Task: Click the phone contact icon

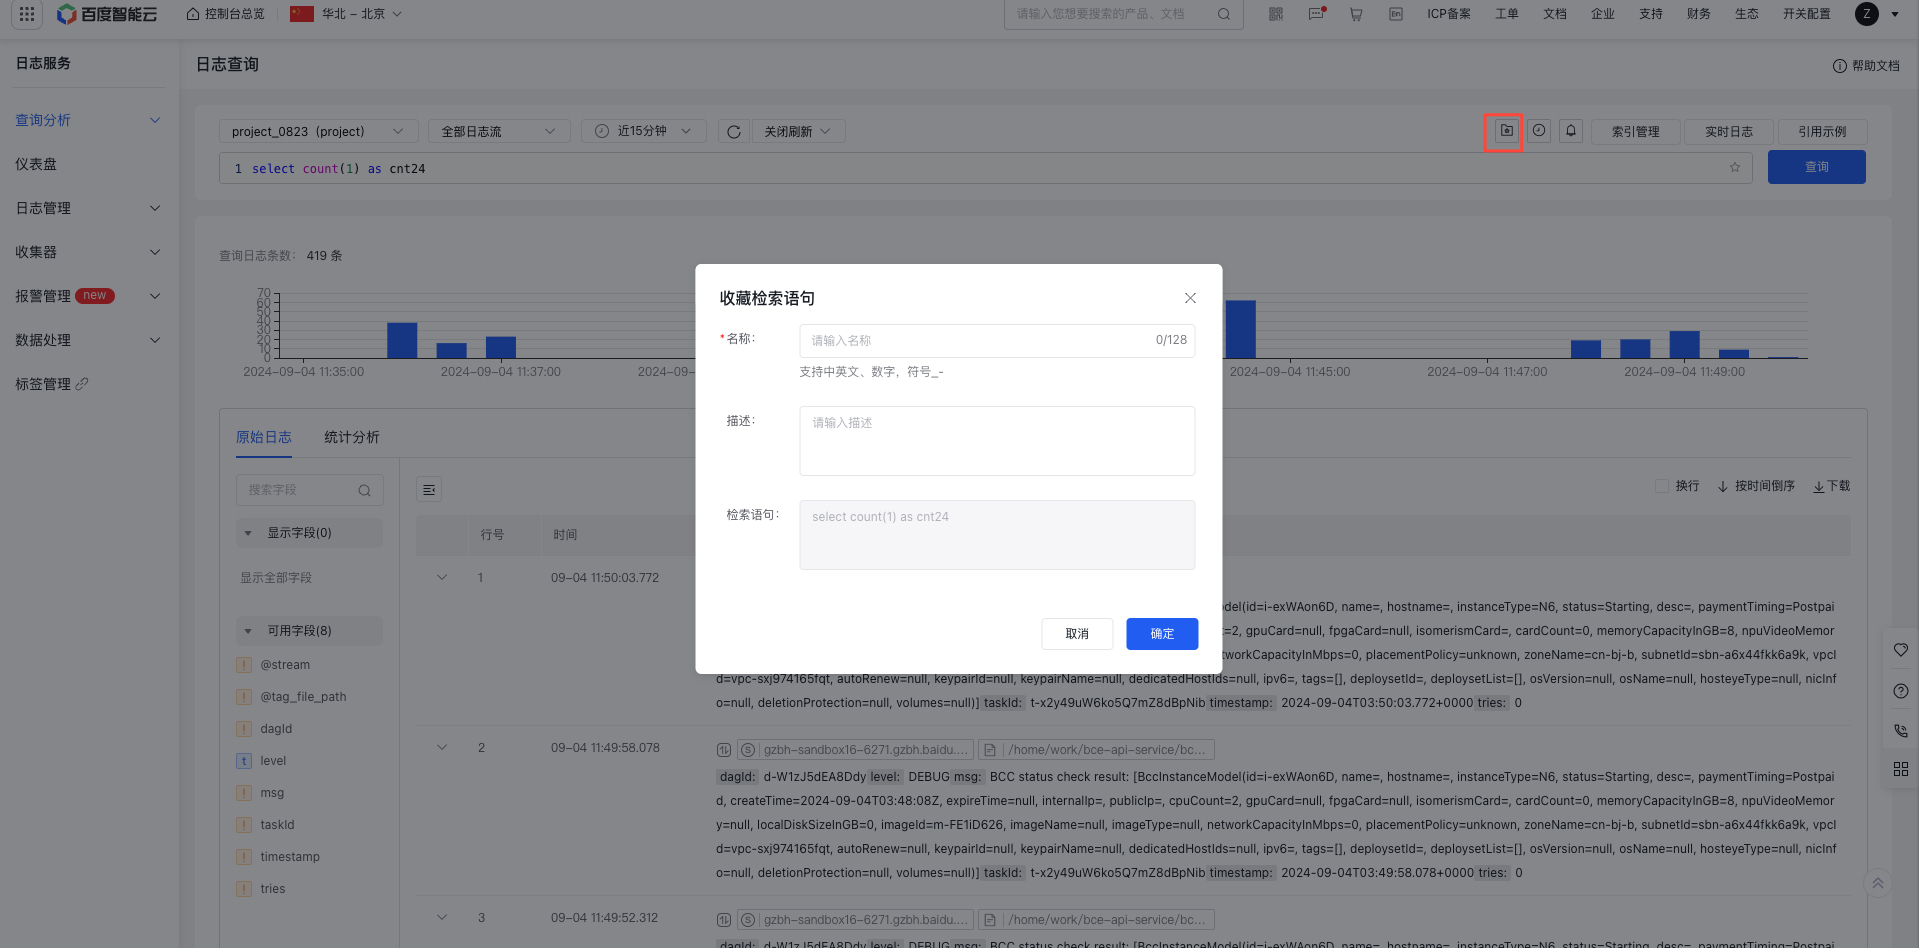Action: click(1901, 731)
